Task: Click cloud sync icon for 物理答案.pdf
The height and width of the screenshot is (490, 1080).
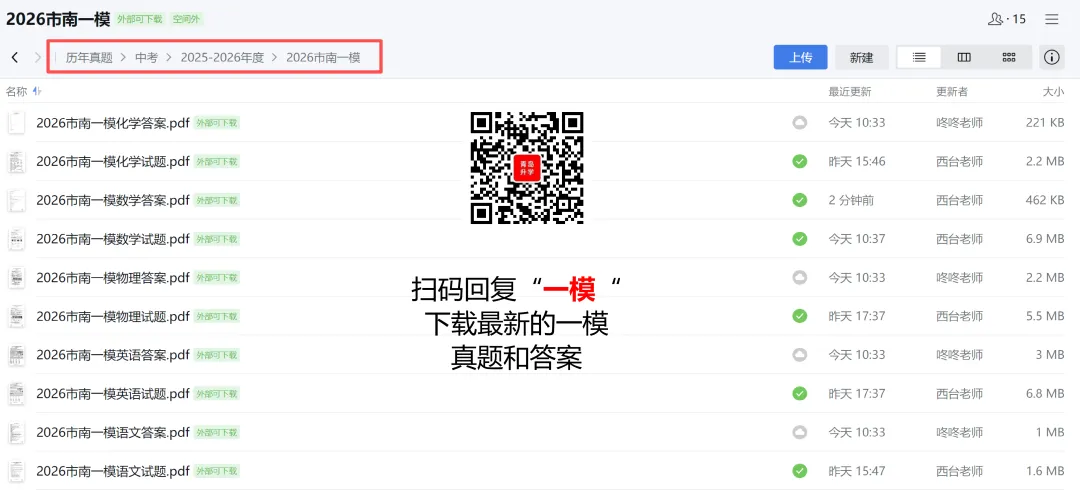Action: tap(799, 277)
